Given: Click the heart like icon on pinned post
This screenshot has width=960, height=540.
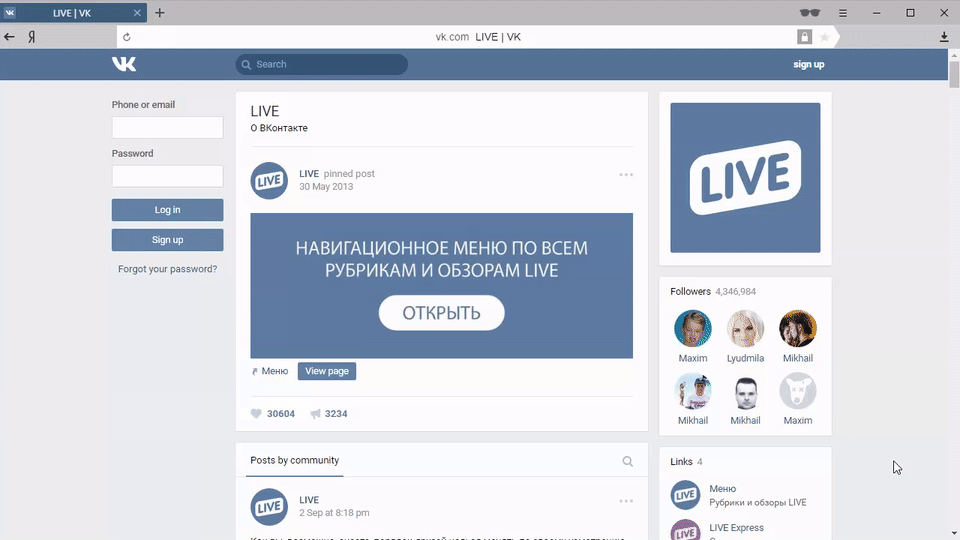Looking at the screenshot, I should (256, 414).
